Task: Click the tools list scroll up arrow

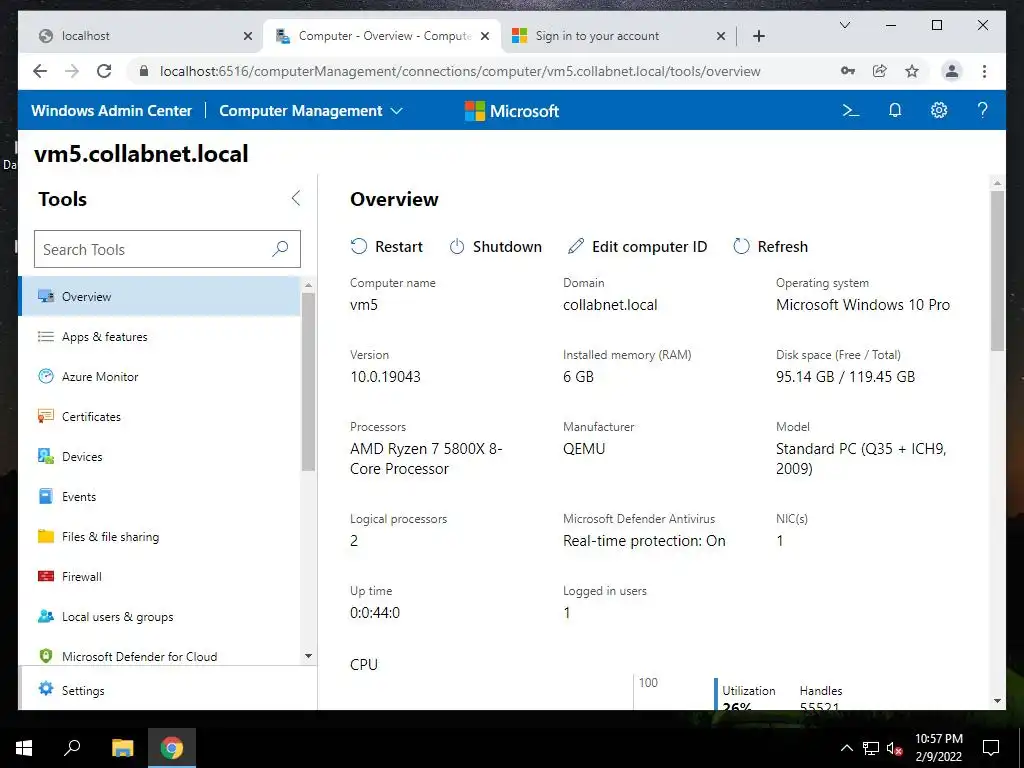Action: (x=308, y=285)
